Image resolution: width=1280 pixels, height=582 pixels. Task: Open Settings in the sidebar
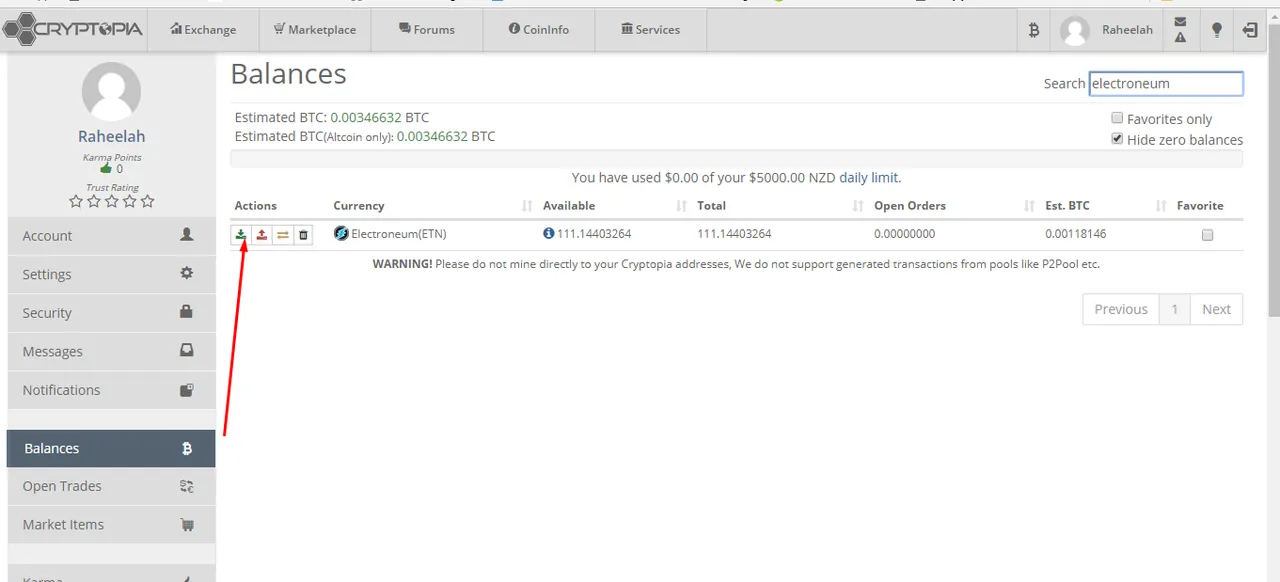click(111, 274)
